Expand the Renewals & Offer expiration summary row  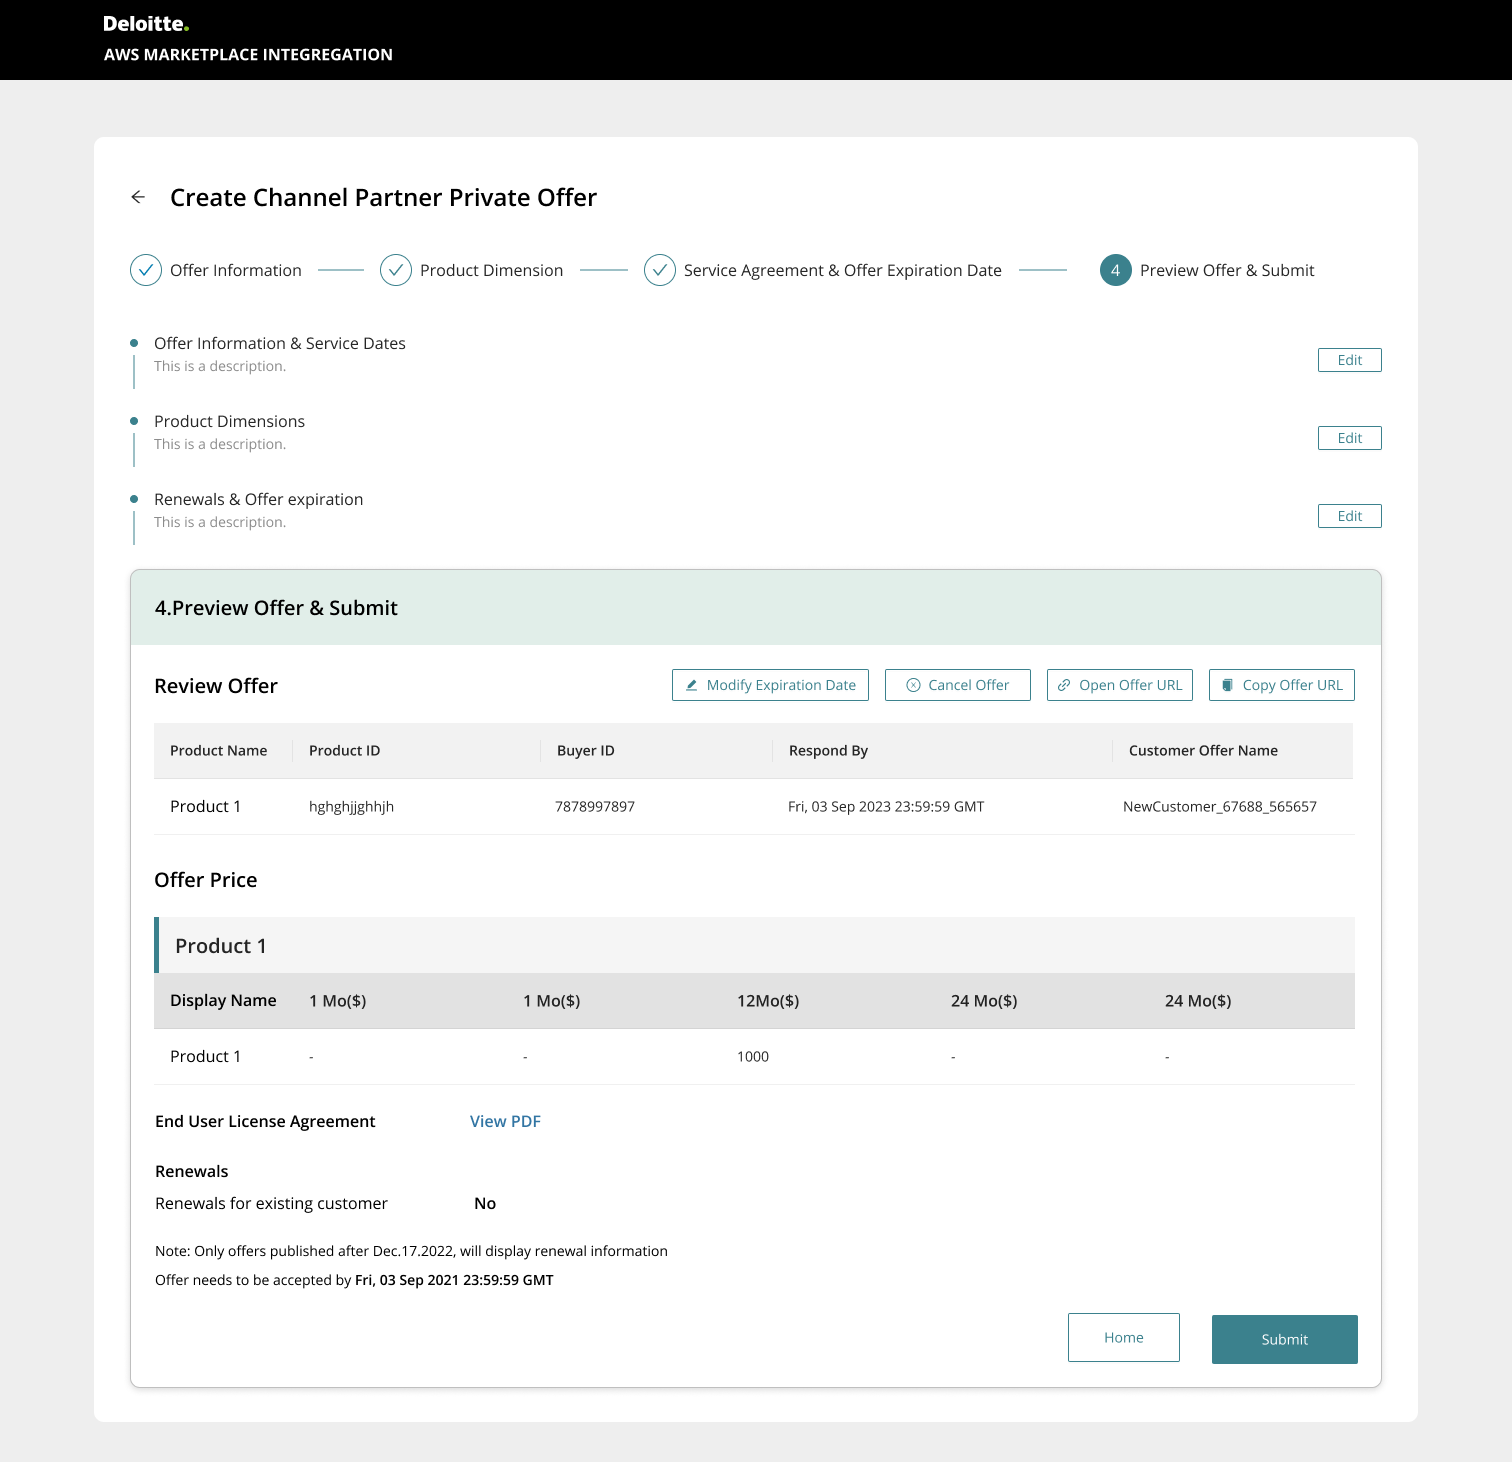point(258,499)
